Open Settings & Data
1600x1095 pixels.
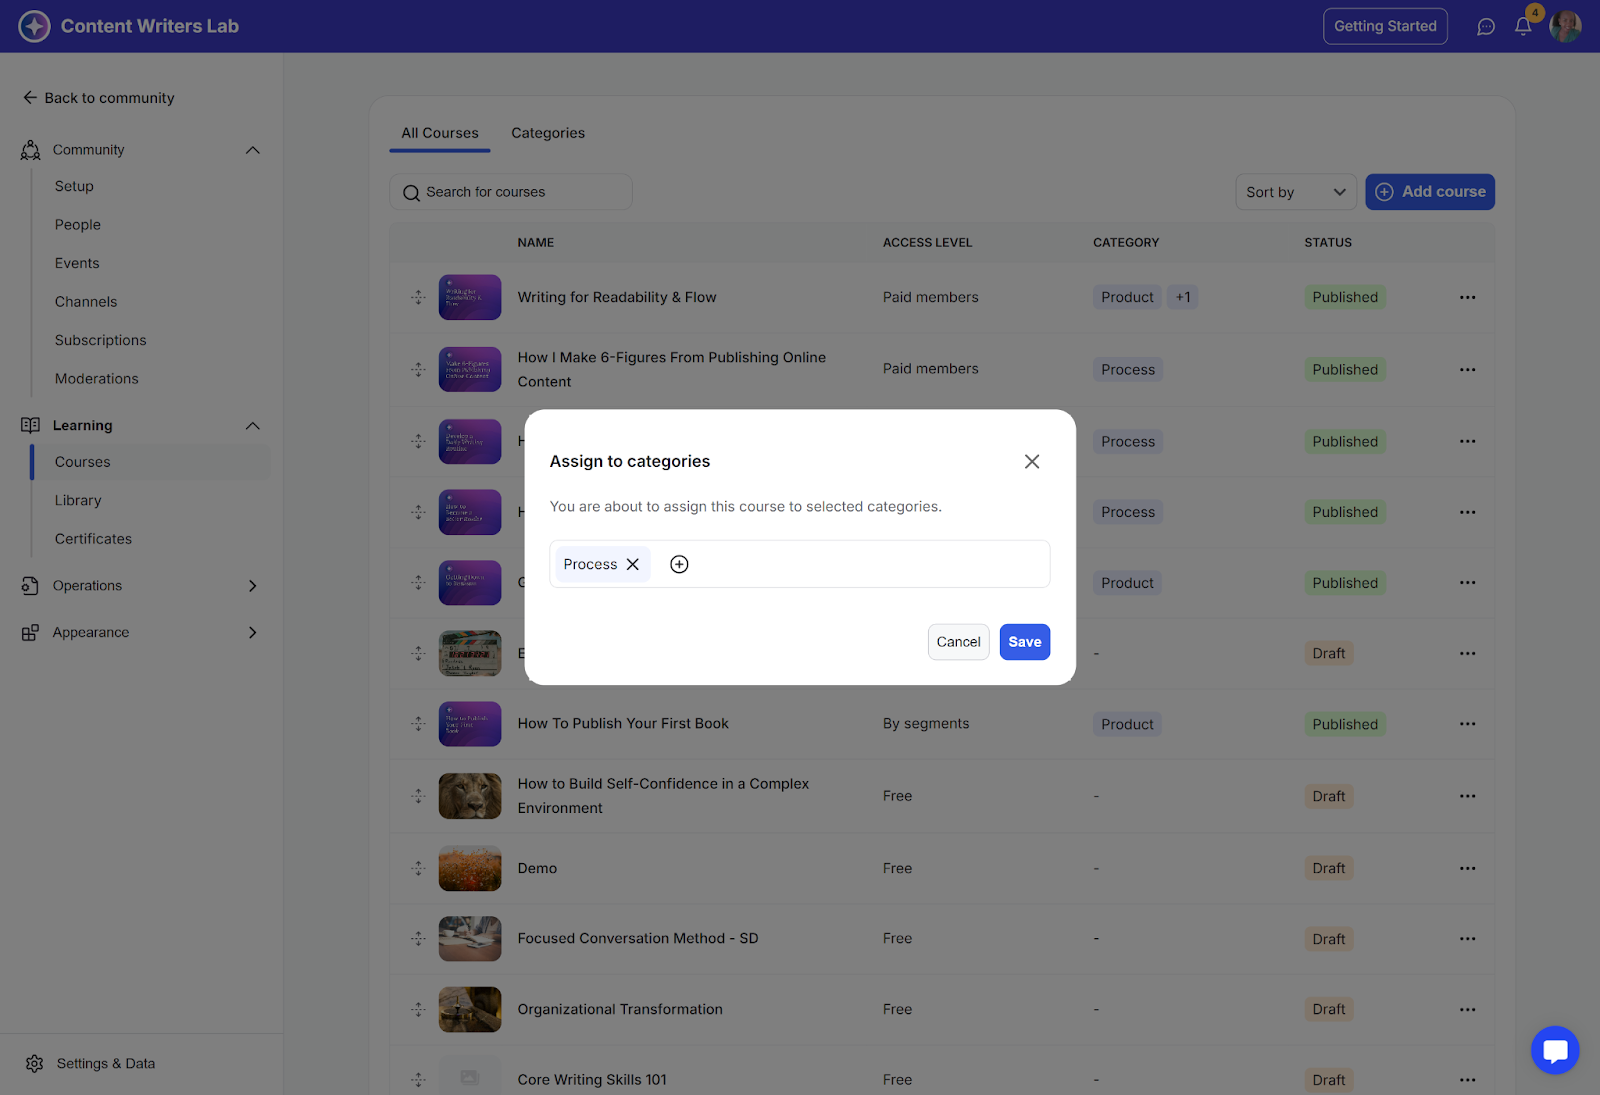click(x=105, y=1063)
